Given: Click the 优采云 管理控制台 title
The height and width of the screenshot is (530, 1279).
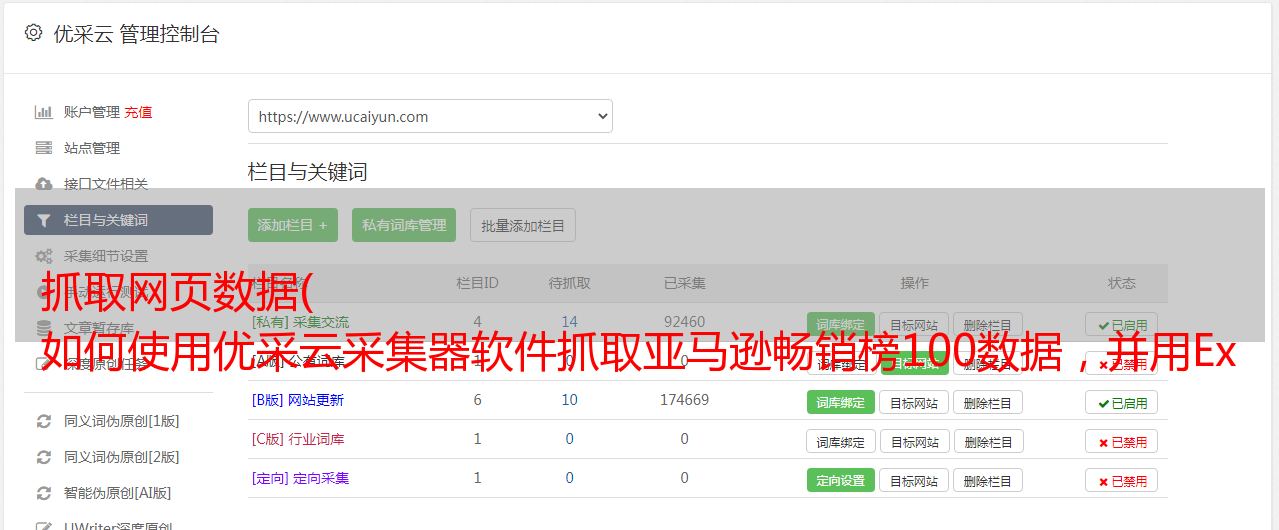Looking at the screenshot, I should (136, 34).
